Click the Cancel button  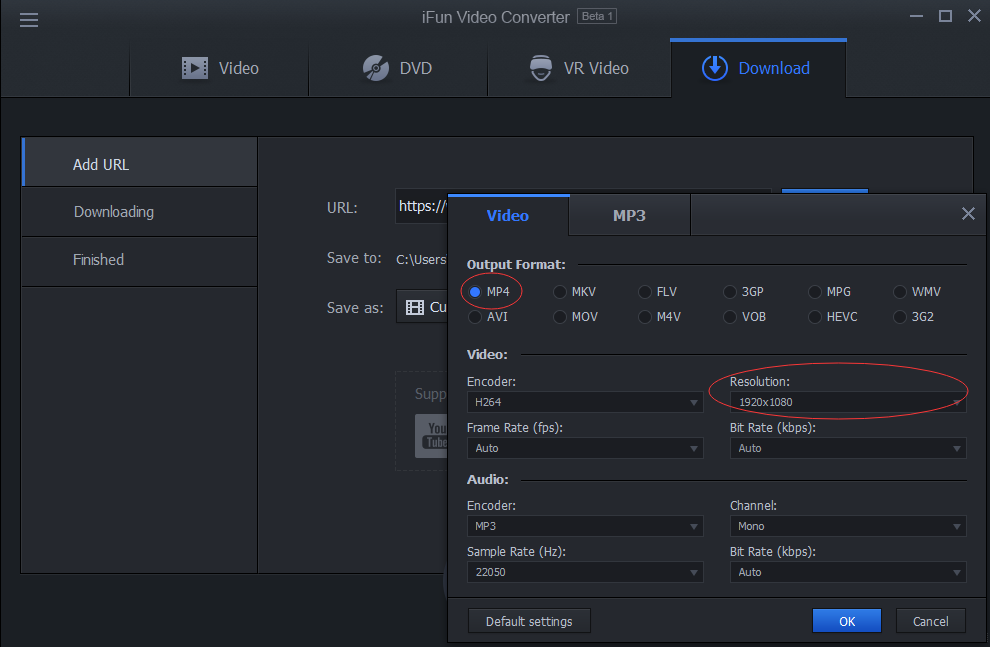pyautogui.click(x=931, y=621)
